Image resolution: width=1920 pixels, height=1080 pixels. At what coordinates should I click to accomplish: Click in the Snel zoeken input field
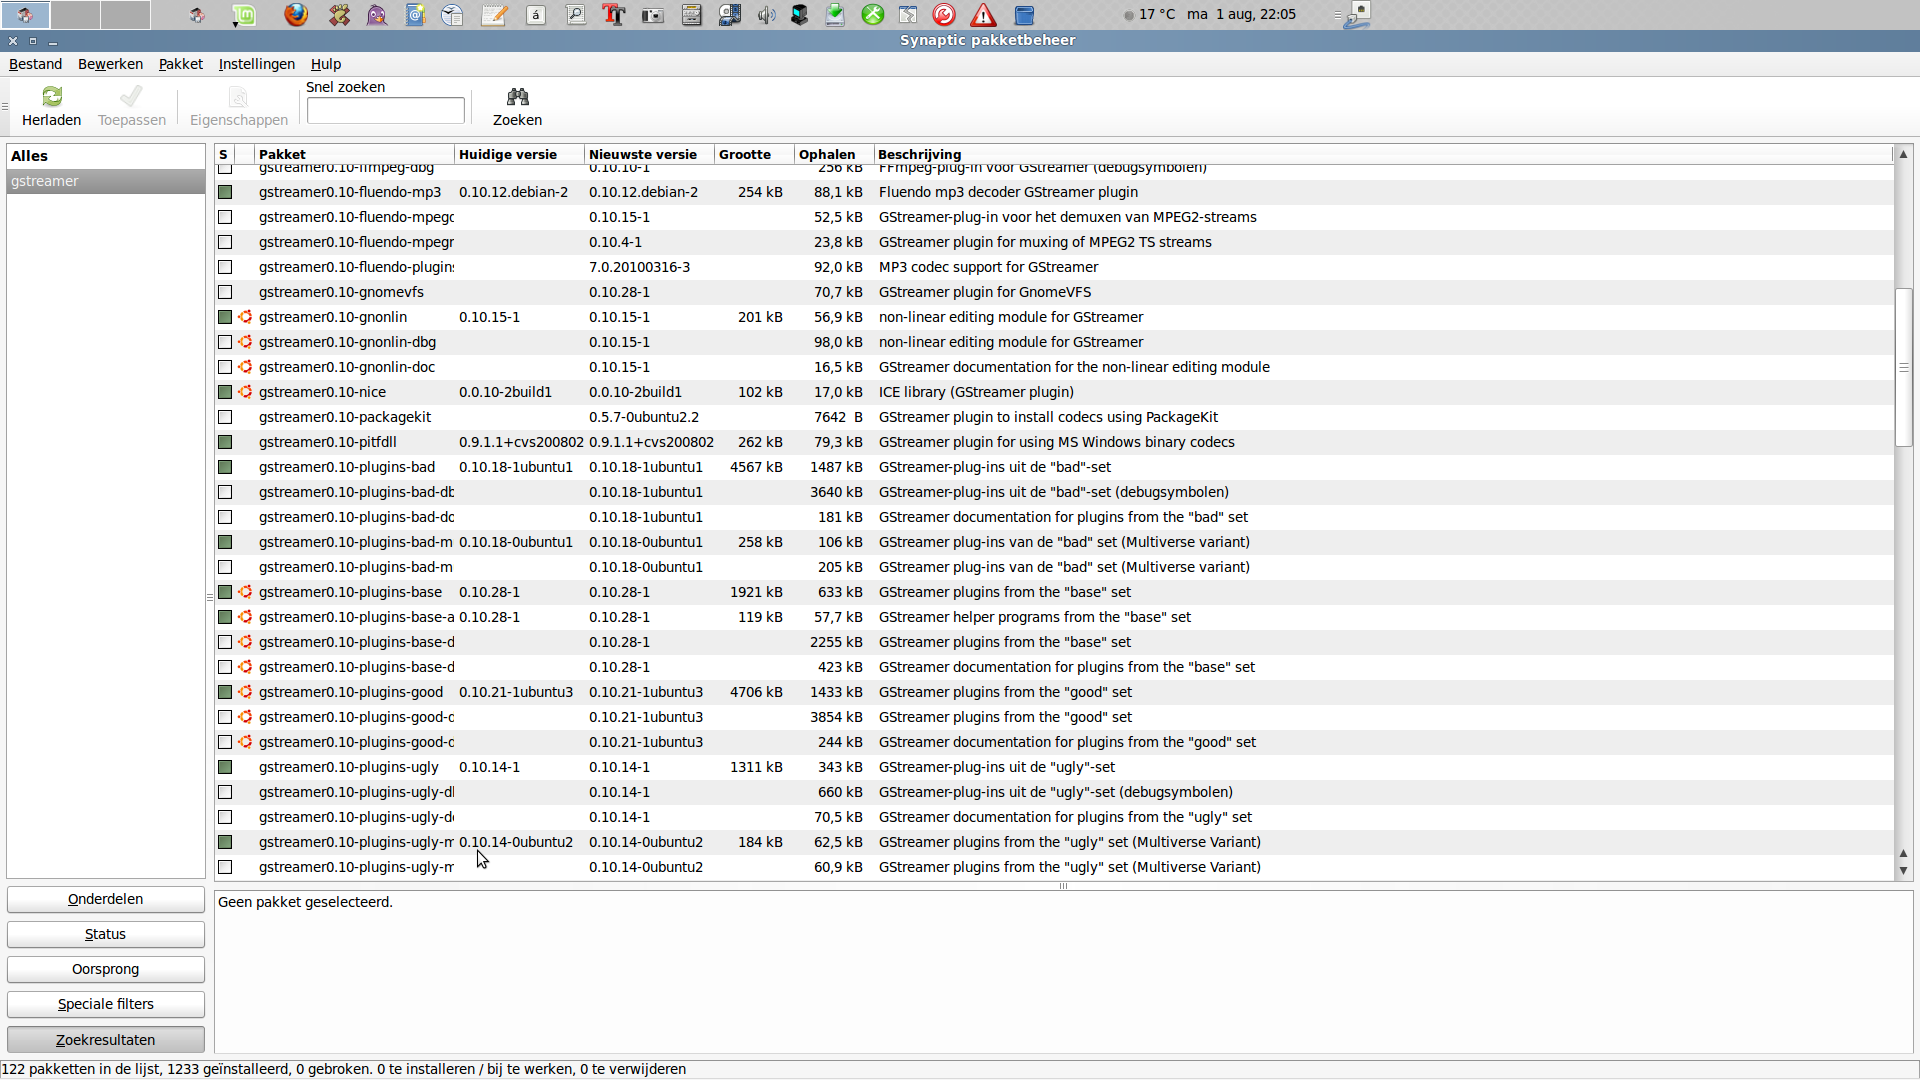coord(385,110)
